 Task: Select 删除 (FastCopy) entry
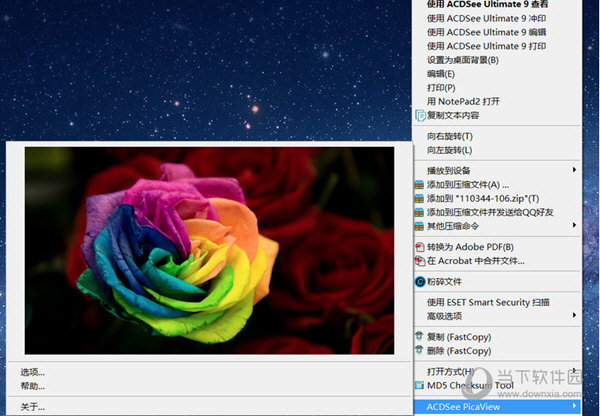459,351
